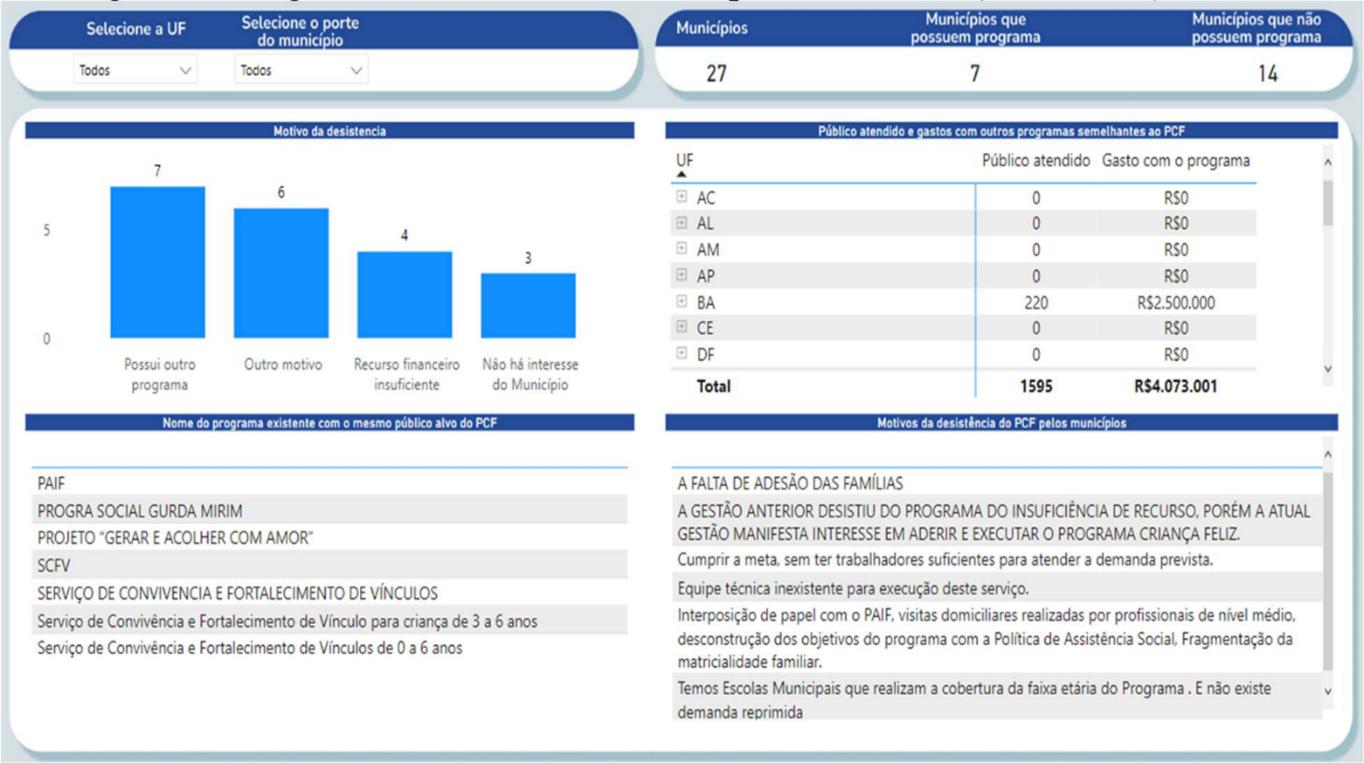Expand the AP state row
The image size is (1364, 763).
[682, 276]
